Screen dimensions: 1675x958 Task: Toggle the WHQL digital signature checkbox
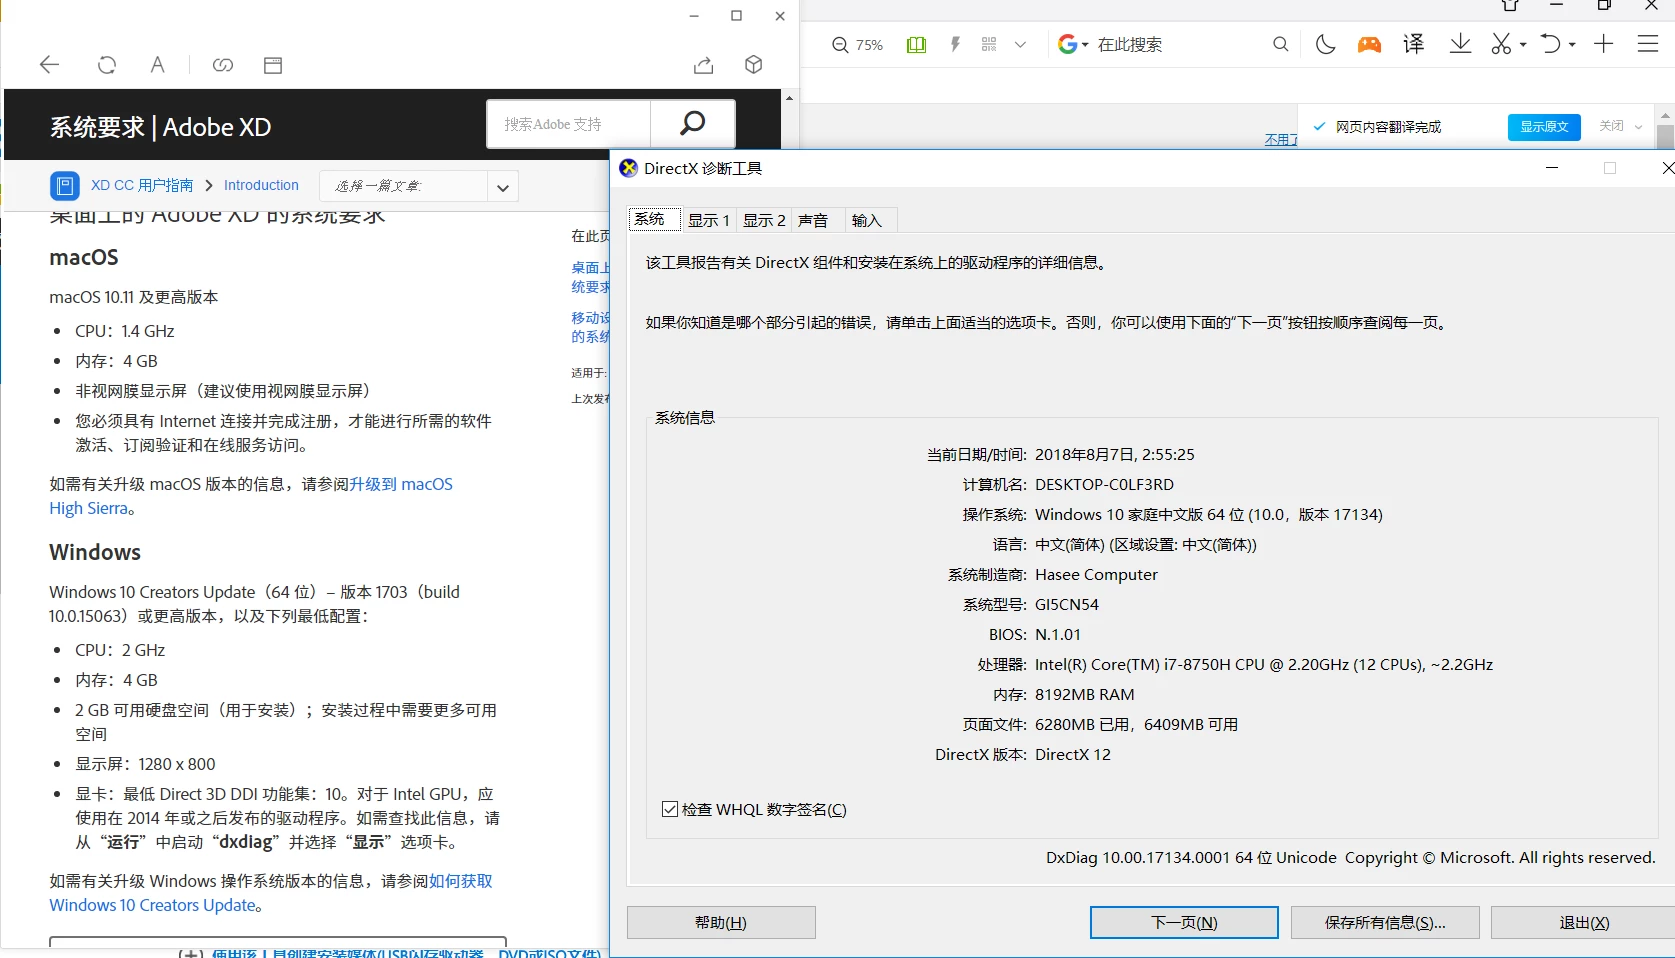[x=670, y=809]
